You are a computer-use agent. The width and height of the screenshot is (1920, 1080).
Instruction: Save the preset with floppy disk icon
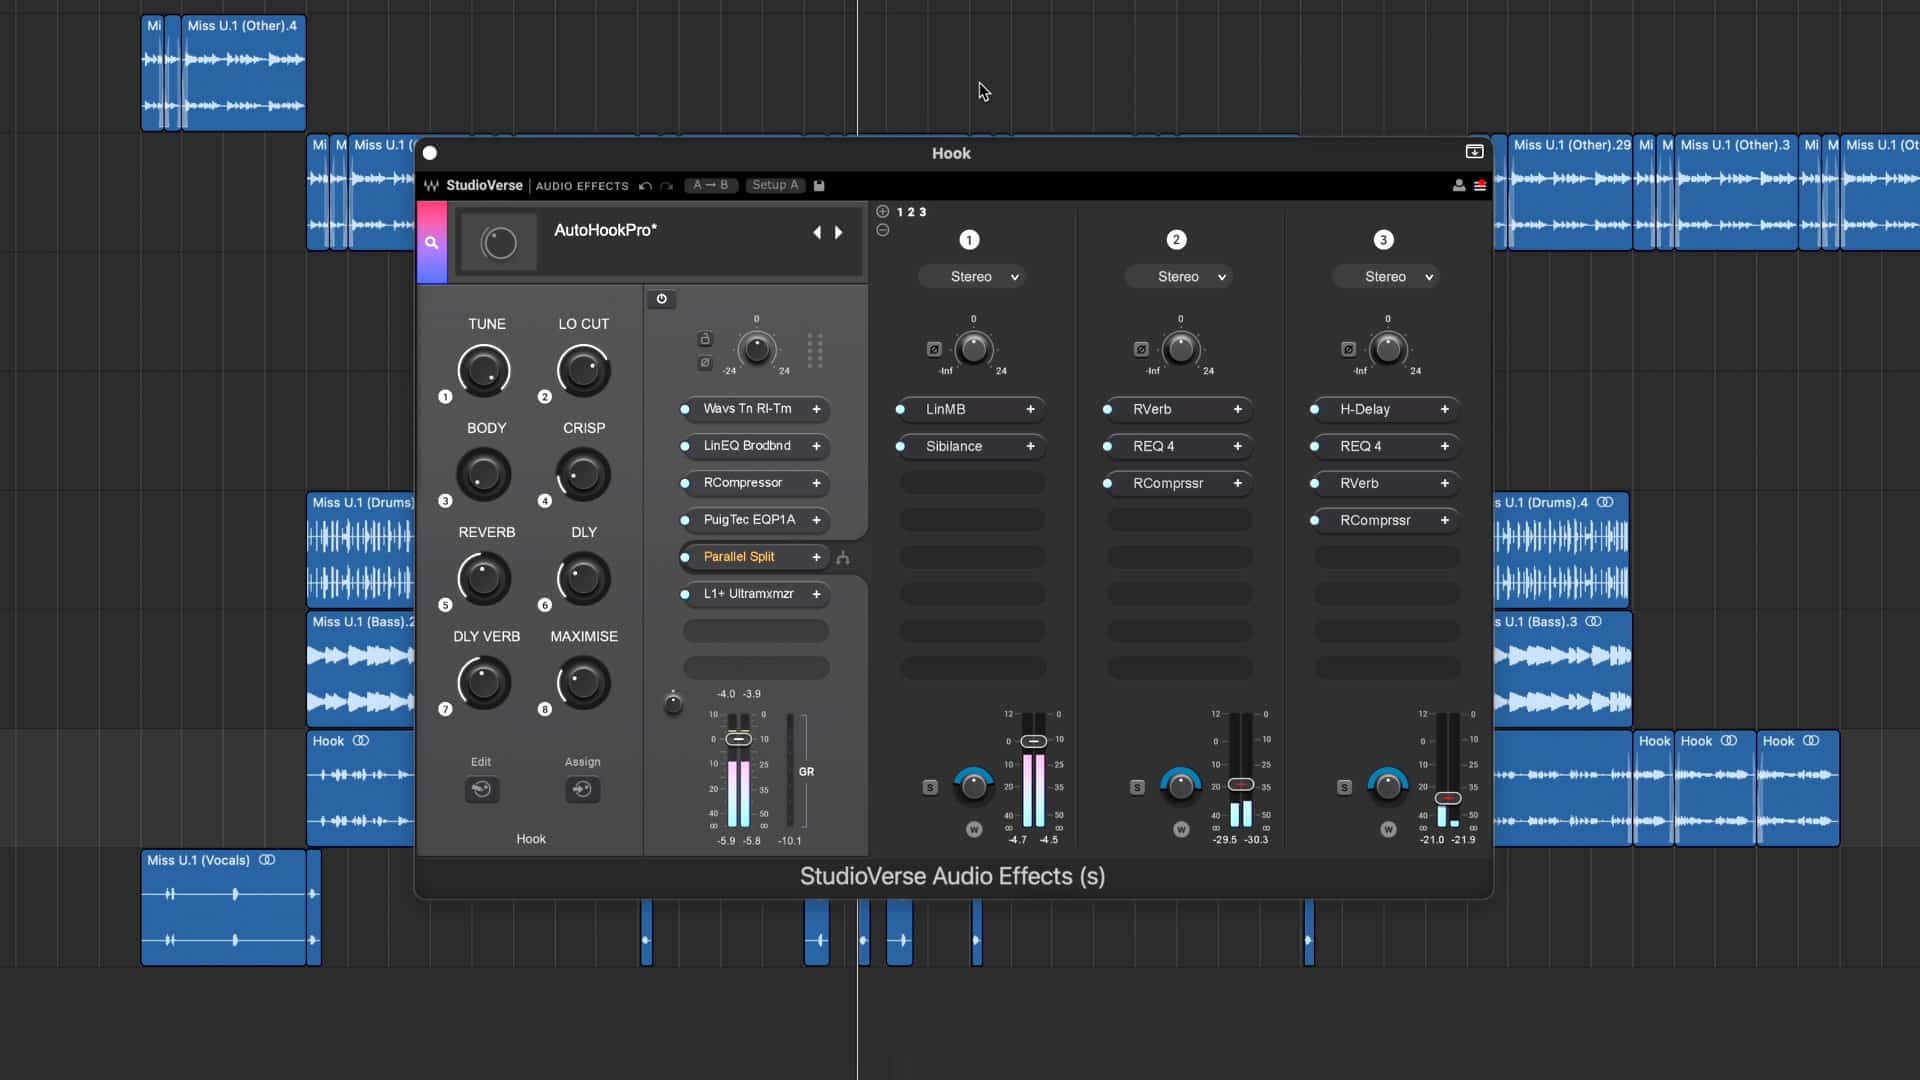pyautogui.click(x=819, y=186)
